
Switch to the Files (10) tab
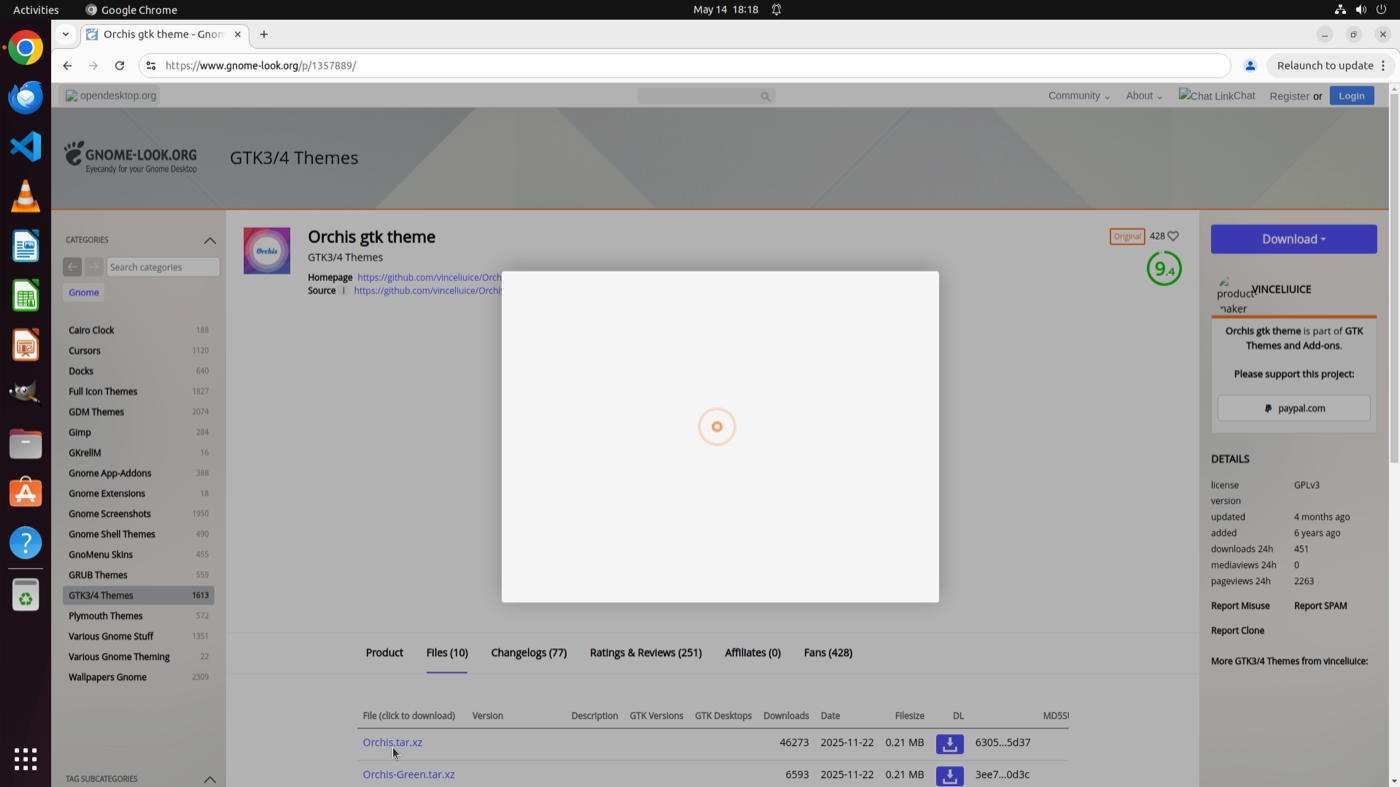point(447,653)
